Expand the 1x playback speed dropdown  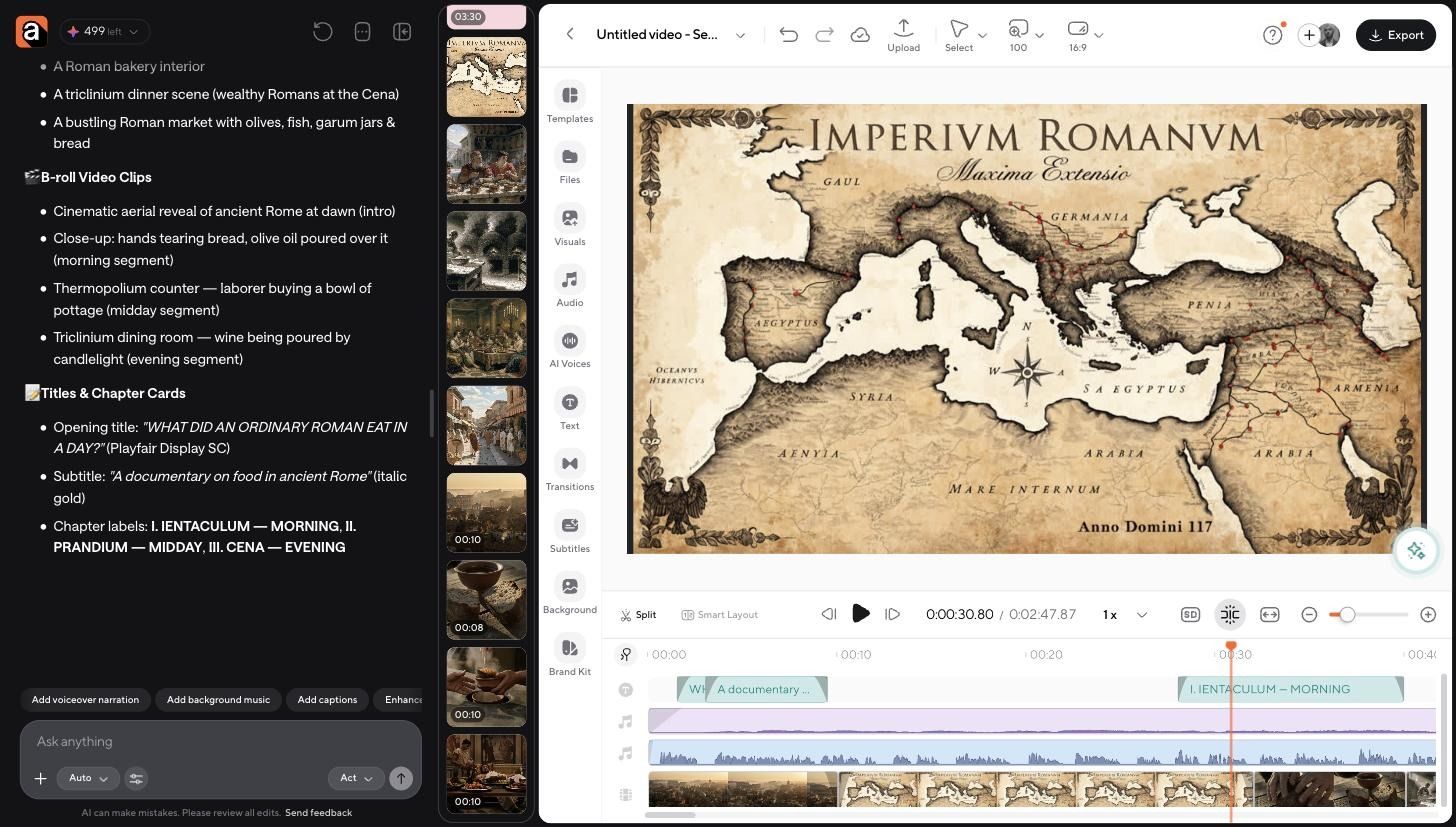(x=1125, y=615)
